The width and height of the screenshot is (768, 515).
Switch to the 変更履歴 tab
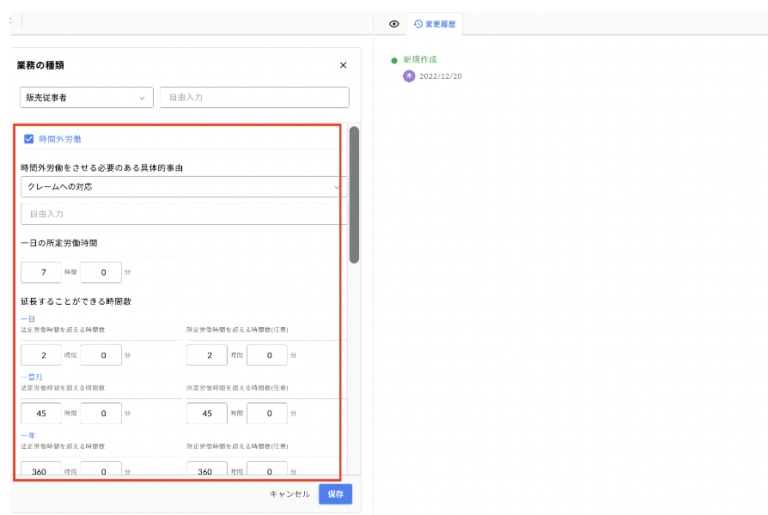(x=434, y=24)
